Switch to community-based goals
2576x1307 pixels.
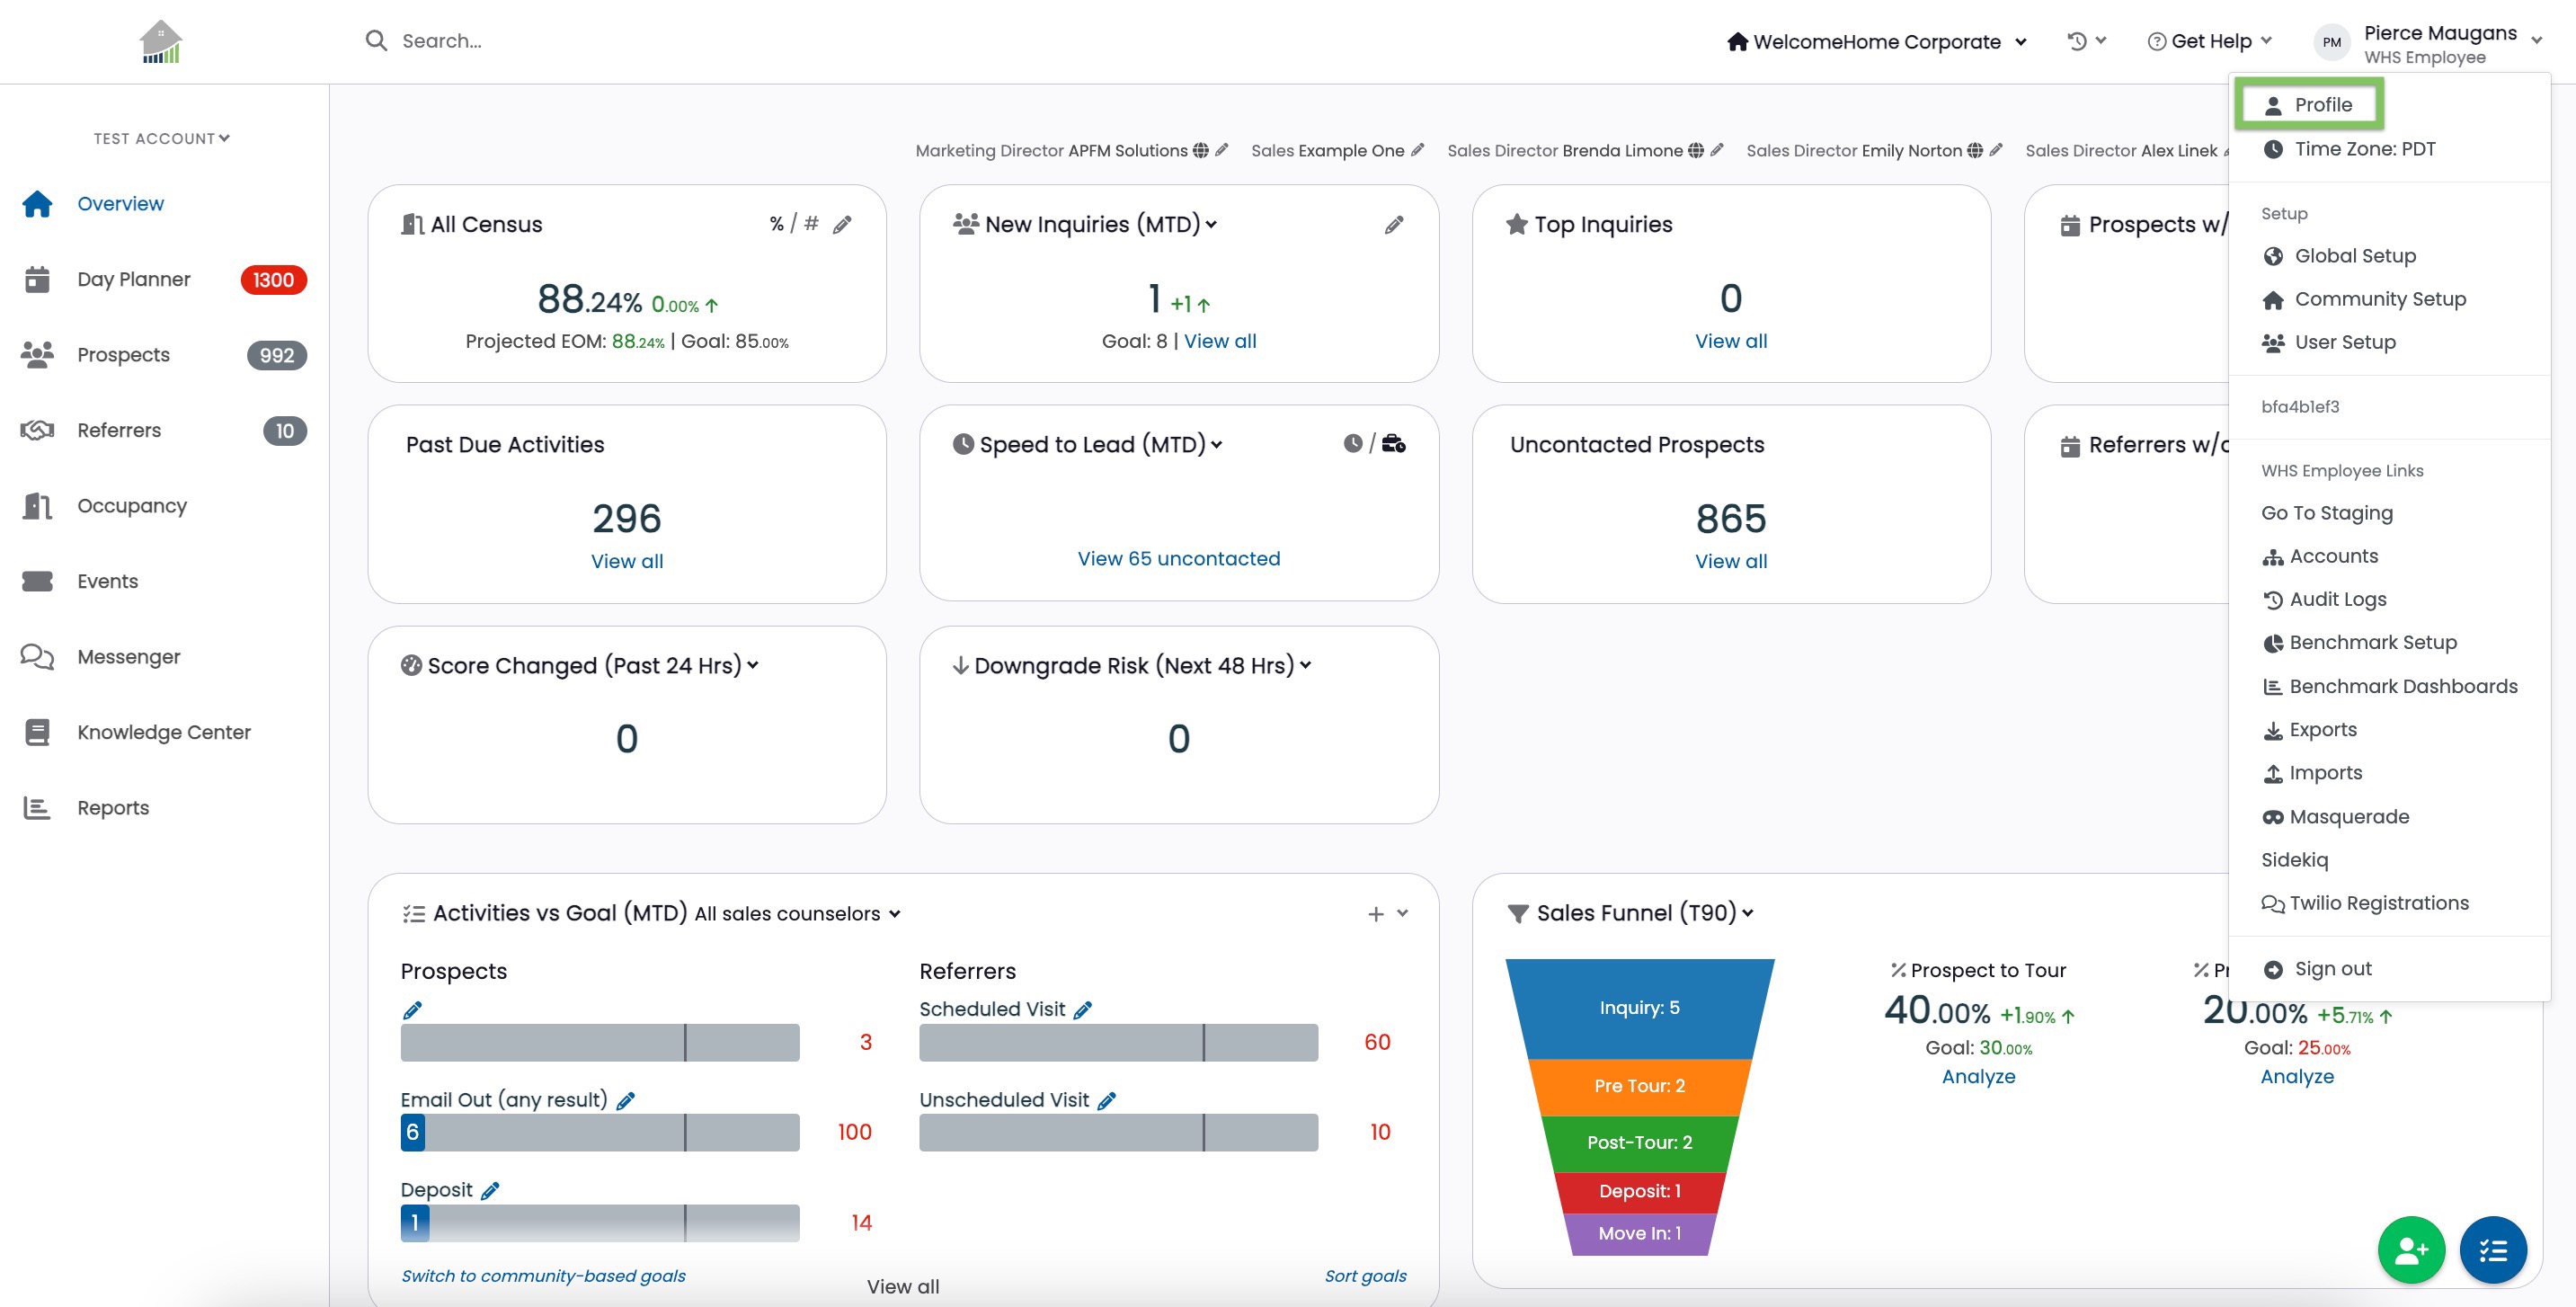coord(543,1276)
